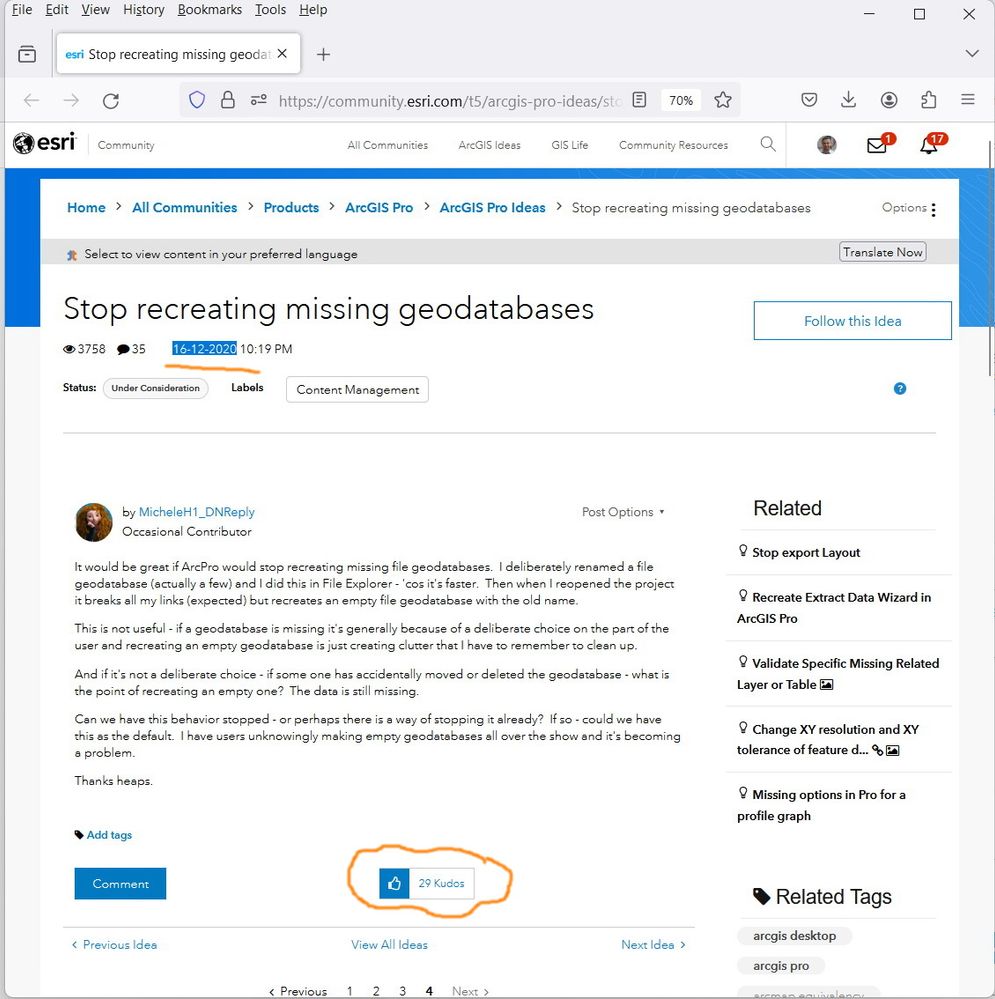This screenshot has width=995, height=999.
Task: Click the Comment button
Action: point(120,884)
